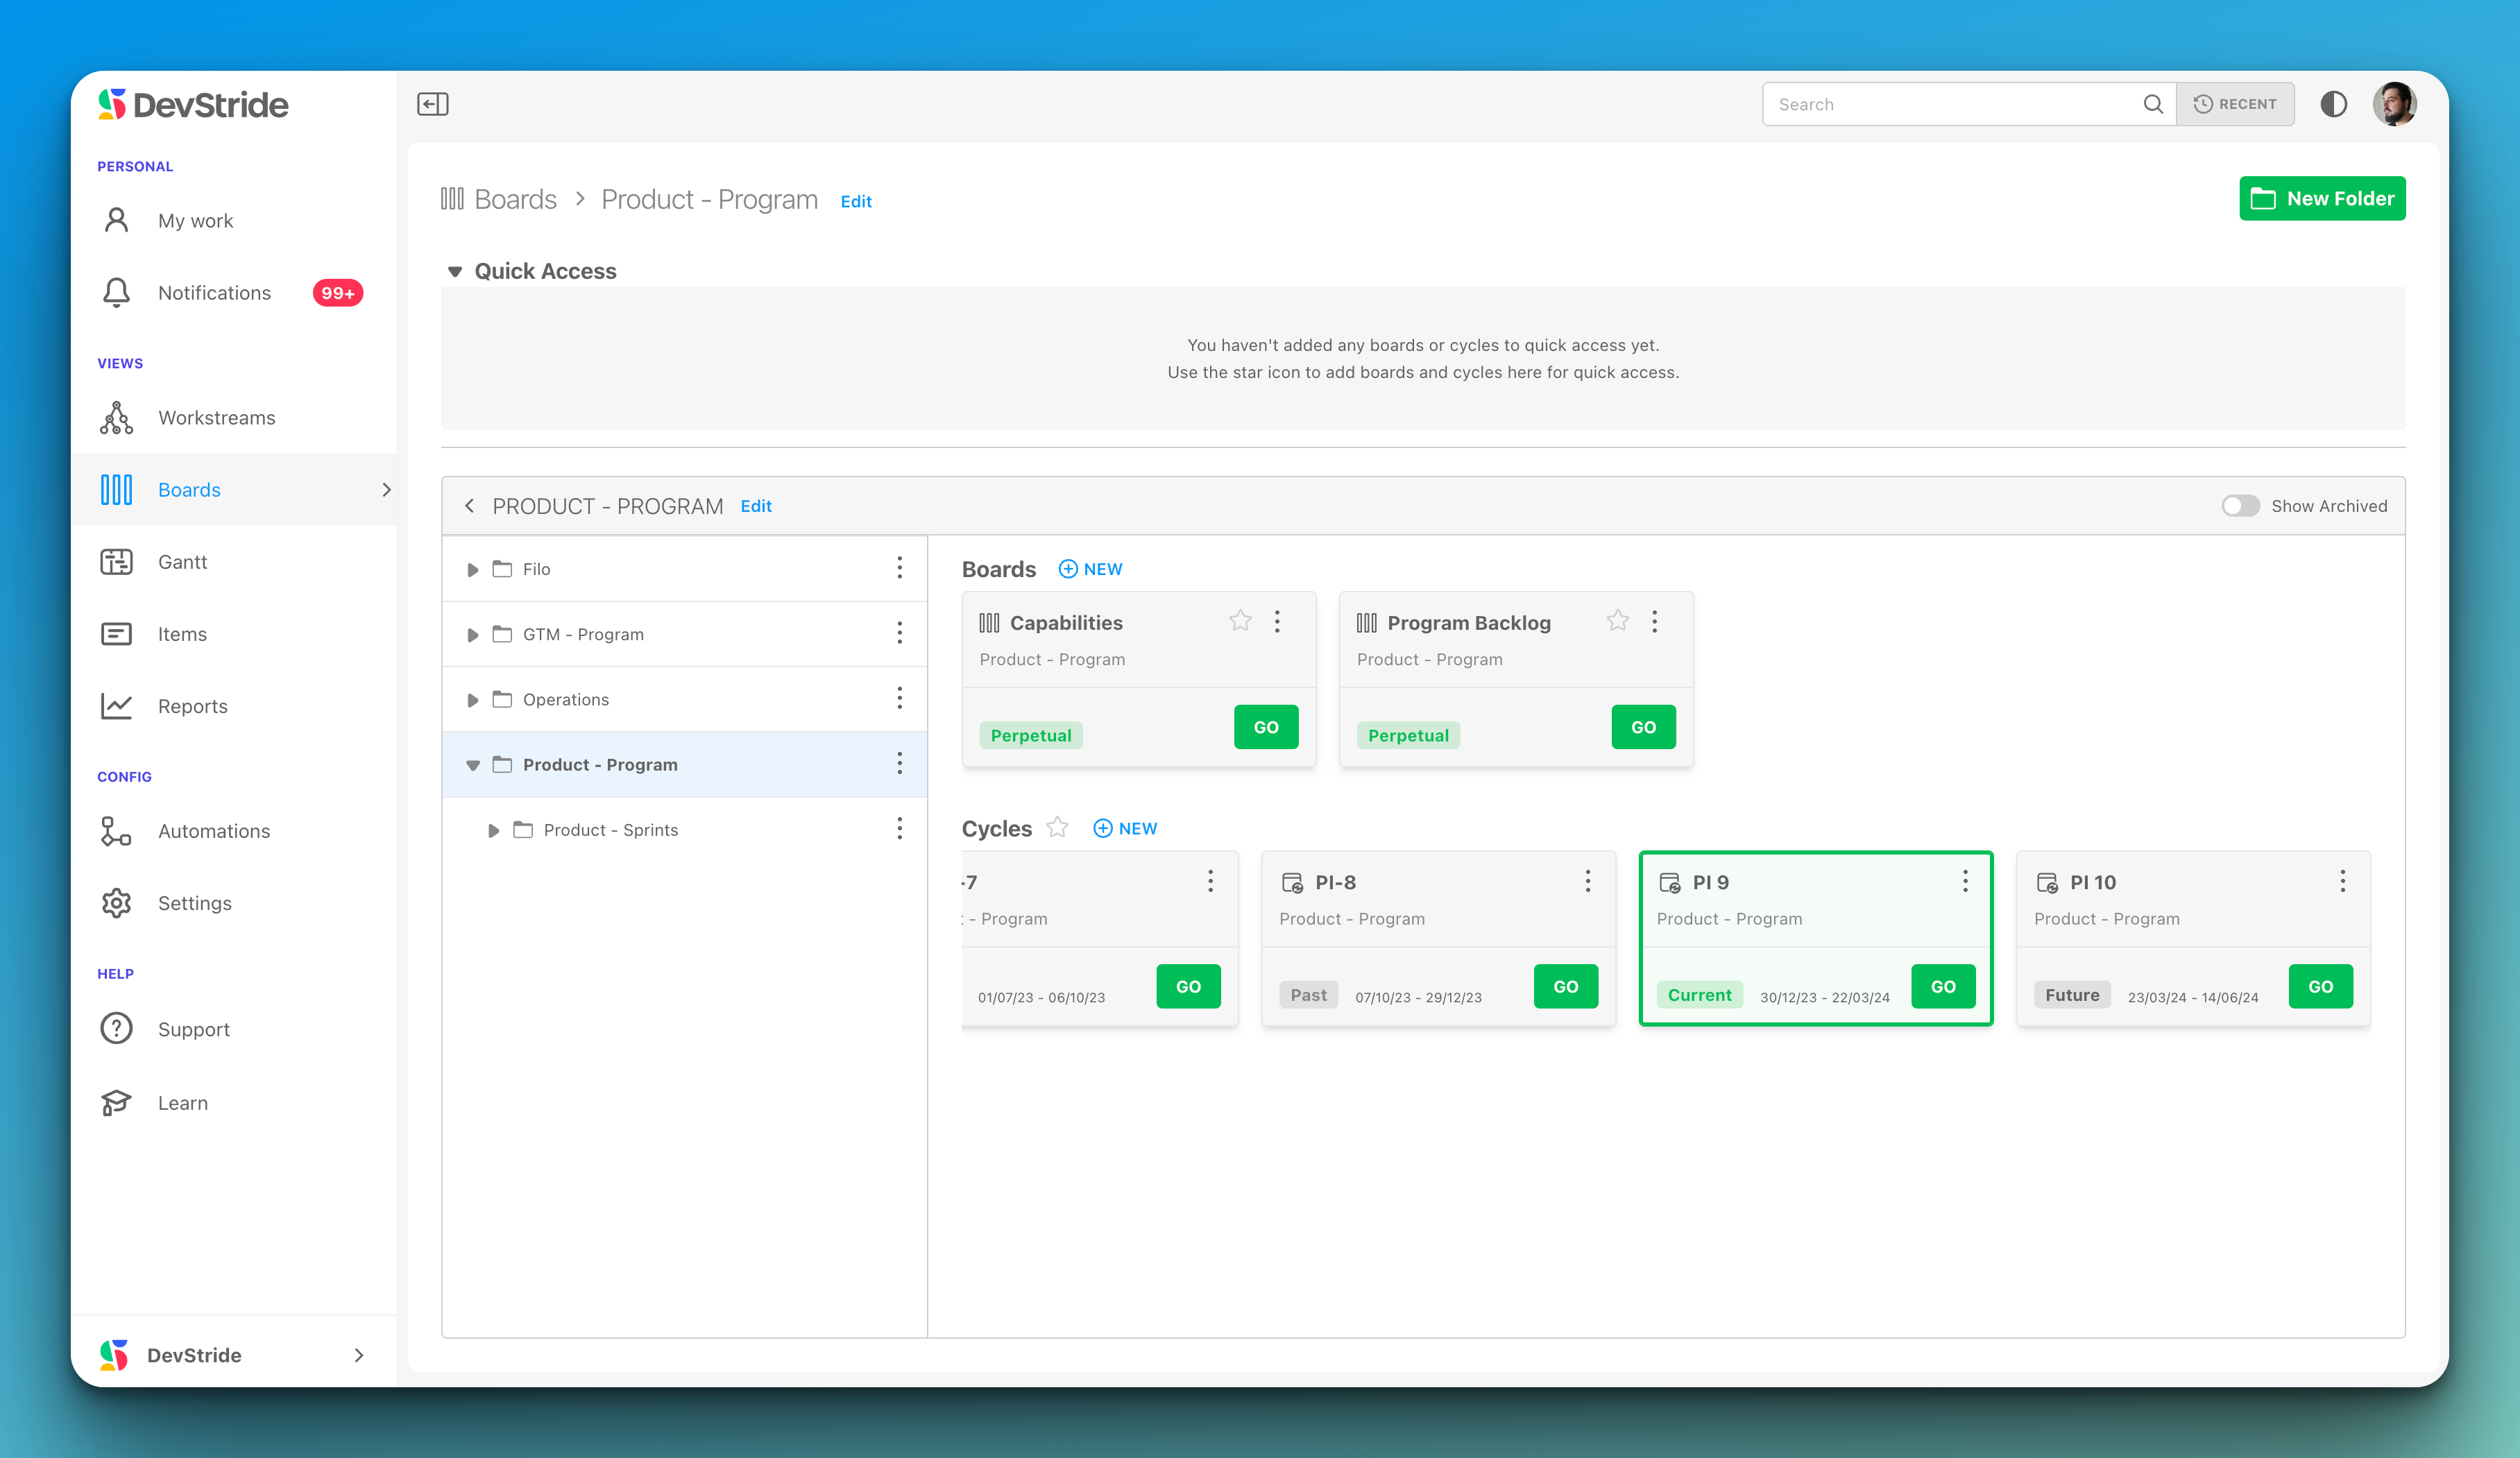Click the DevStride logo at top
Image resolution: width=2520 pixels, height=1458 pixels.
coord(193,104)
